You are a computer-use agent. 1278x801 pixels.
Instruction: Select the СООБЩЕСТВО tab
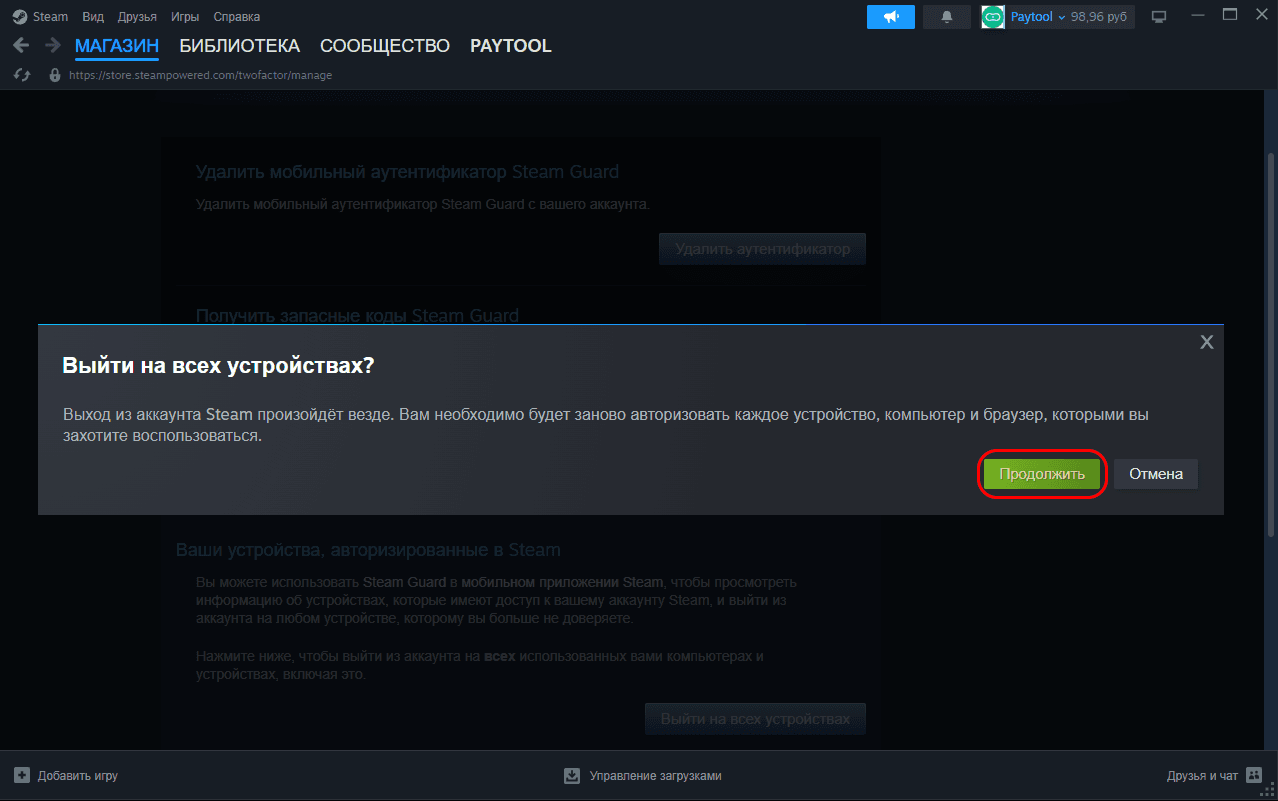(x=385, y=46)
